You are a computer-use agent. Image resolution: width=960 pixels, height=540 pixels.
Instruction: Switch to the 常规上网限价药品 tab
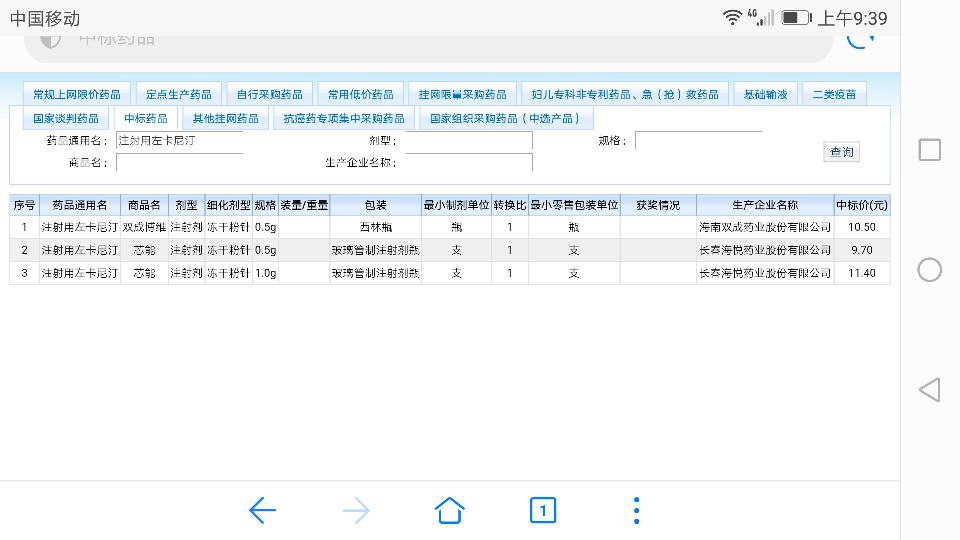pyautogui.click(x=77, y=95)
